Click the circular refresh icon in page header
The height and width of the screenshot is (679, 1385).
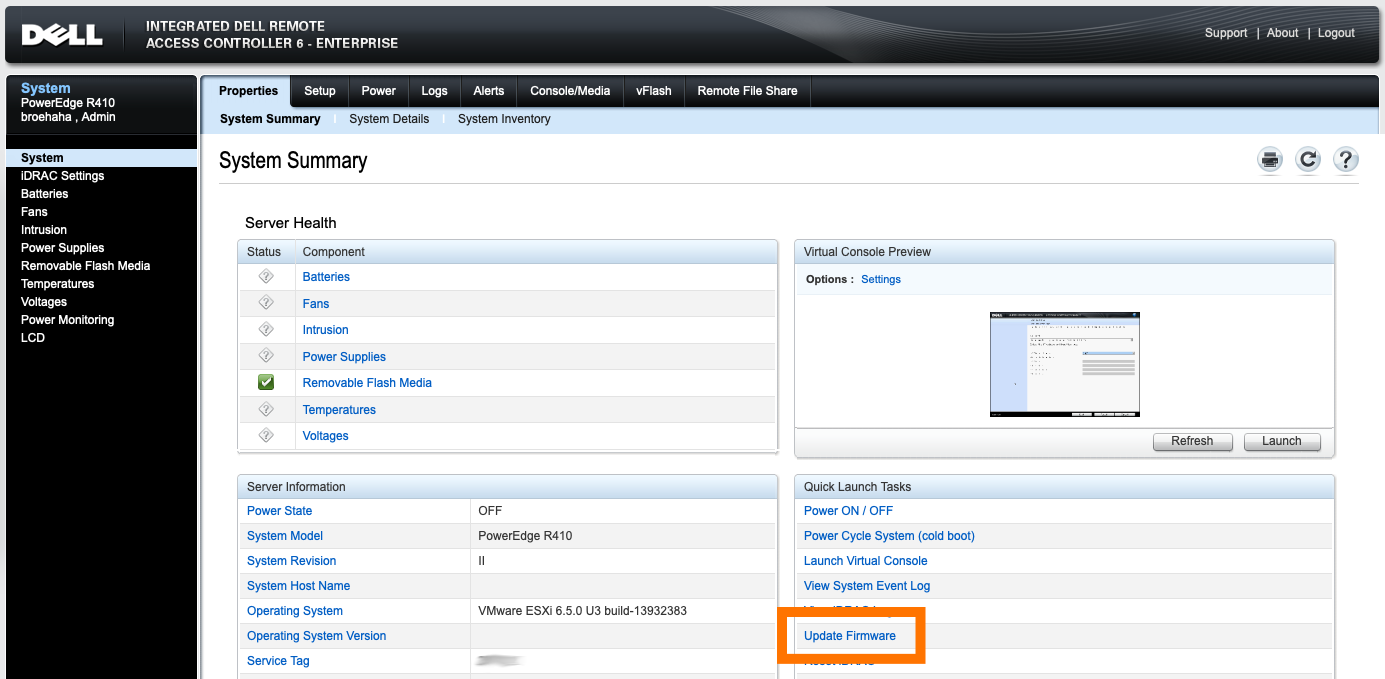(1308, 160)
